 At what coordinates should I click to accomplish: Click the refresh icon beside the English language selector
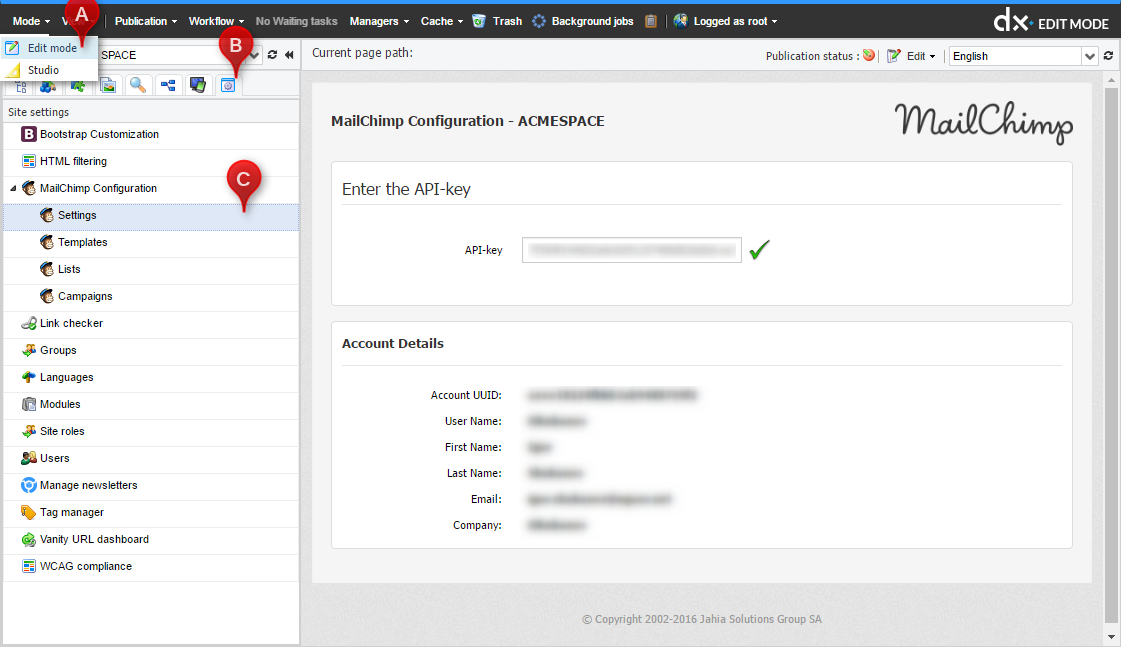tap(1108, 56)
